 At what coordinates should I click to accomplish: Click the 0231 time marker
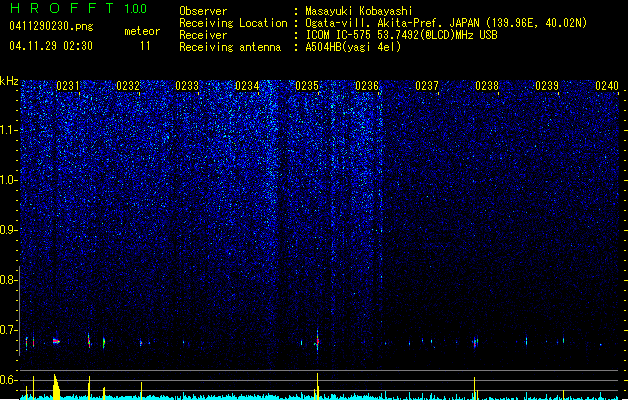tap(67, 85)
